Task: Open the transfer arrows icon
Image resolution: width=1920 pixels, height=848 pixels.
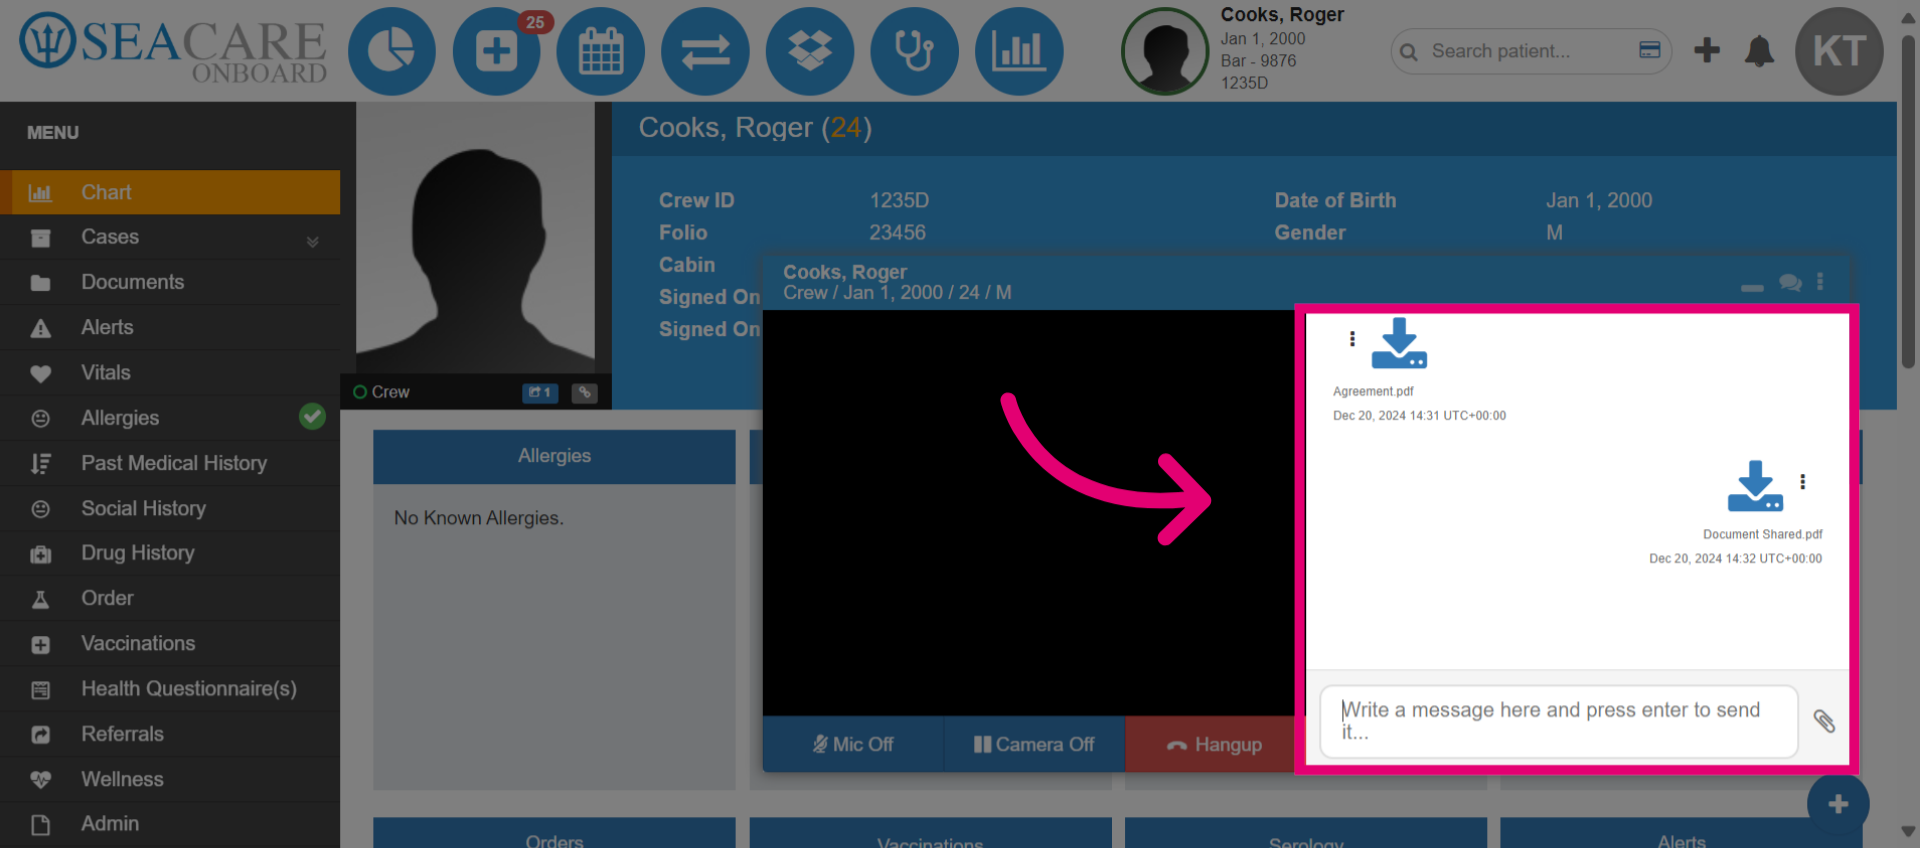Action: pyautogui.click(x=705, y=51)
